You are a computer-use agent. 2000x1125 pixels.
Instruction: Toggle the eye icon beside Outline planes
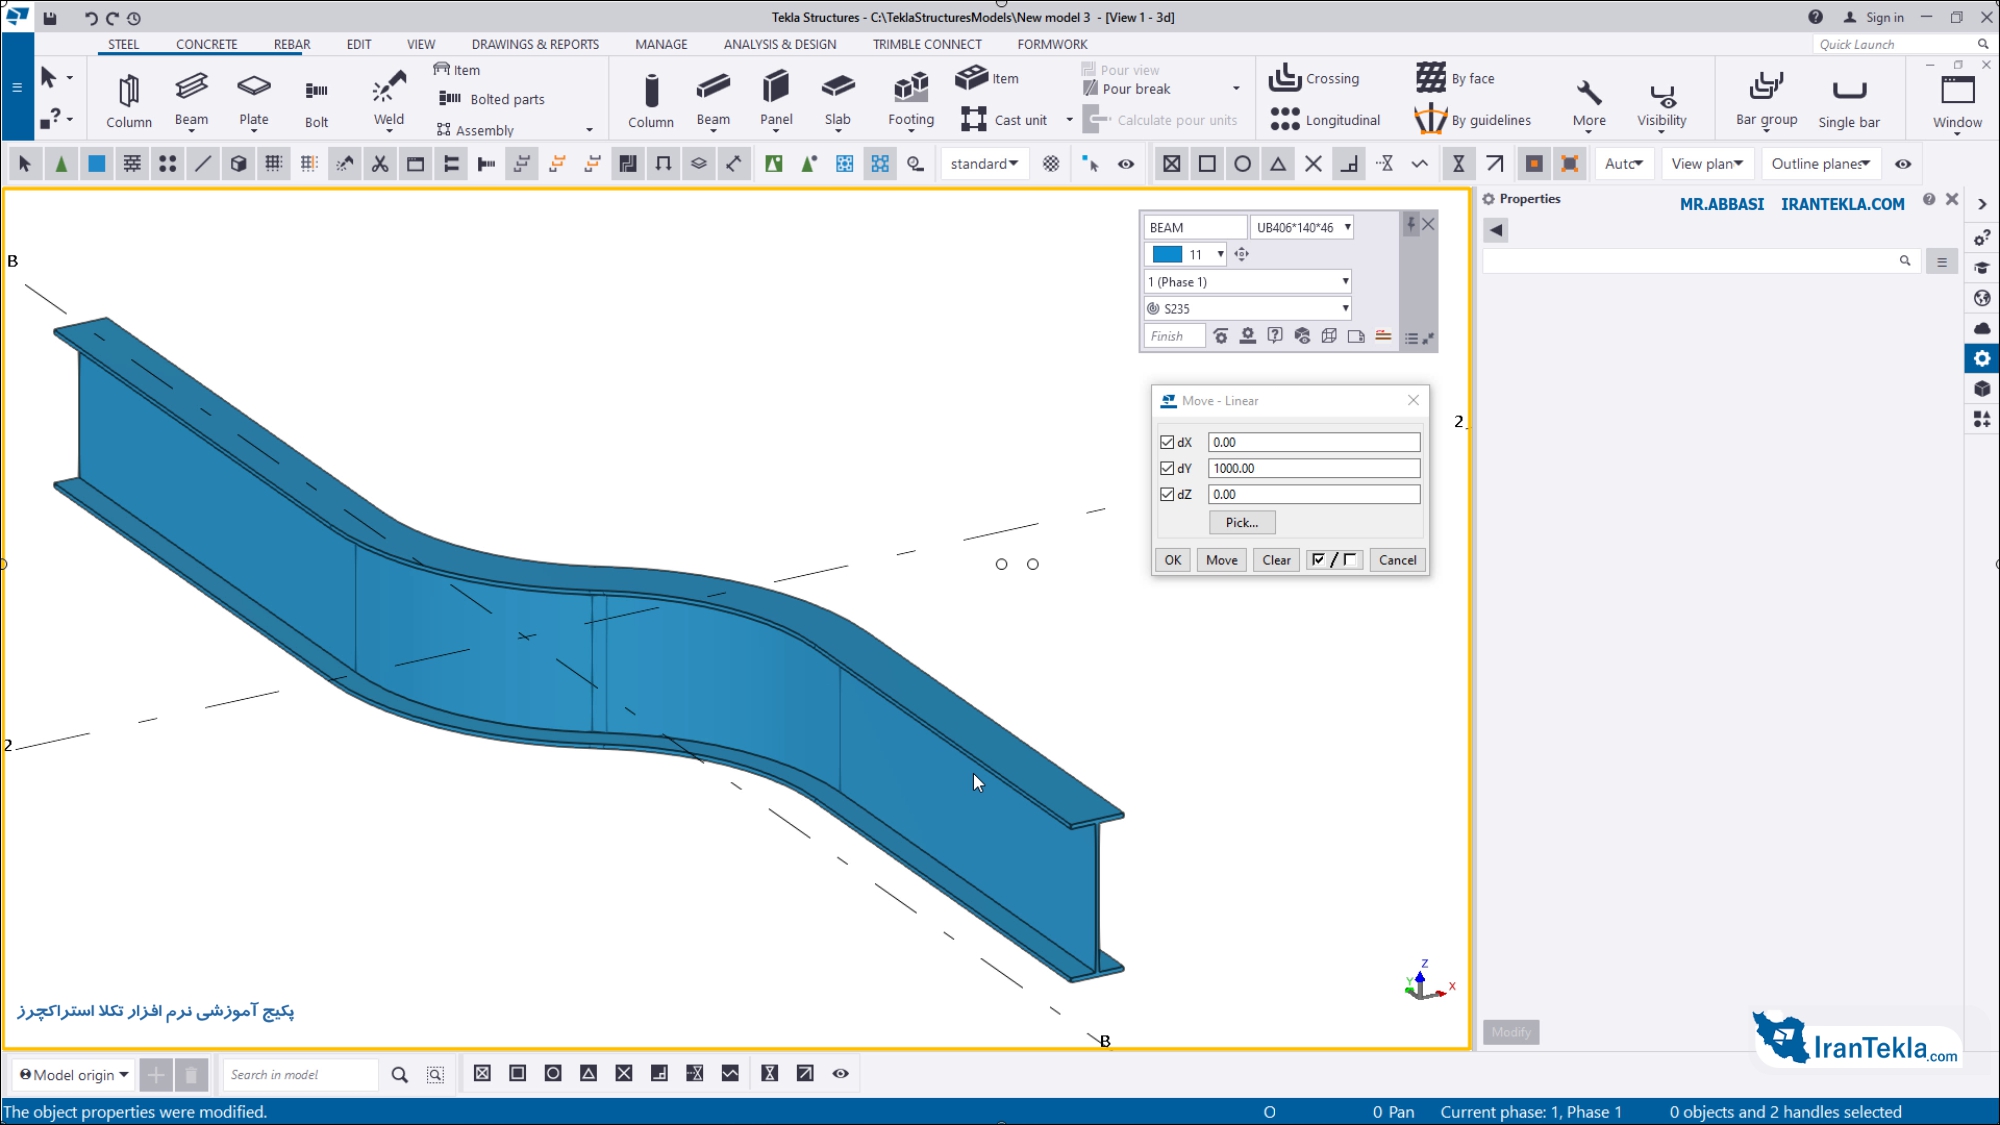click(x=1903, y=164)
